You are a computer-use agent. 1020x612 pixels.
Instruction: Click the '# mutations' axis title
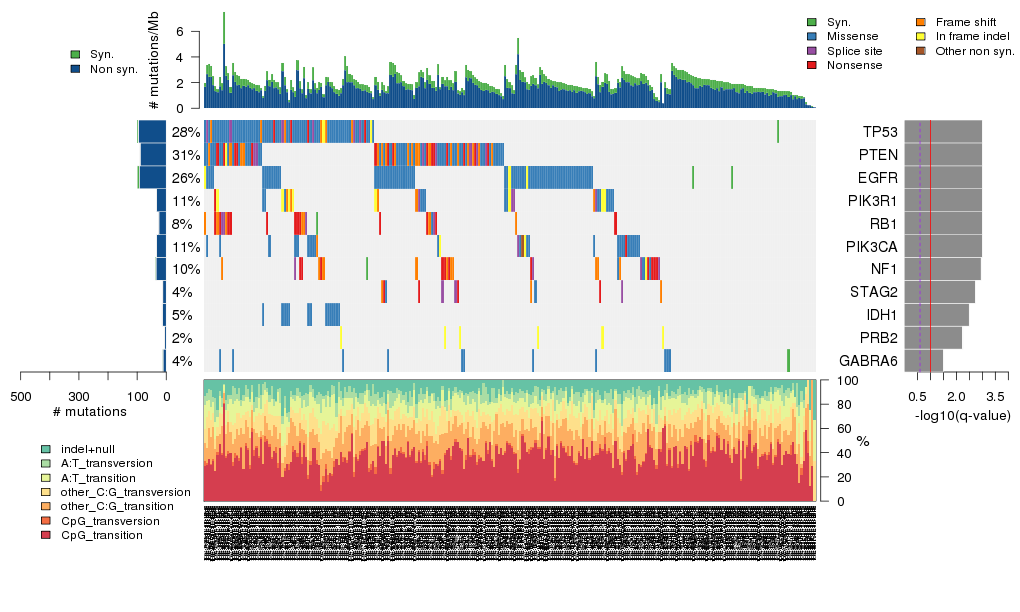tap(90, 411)
